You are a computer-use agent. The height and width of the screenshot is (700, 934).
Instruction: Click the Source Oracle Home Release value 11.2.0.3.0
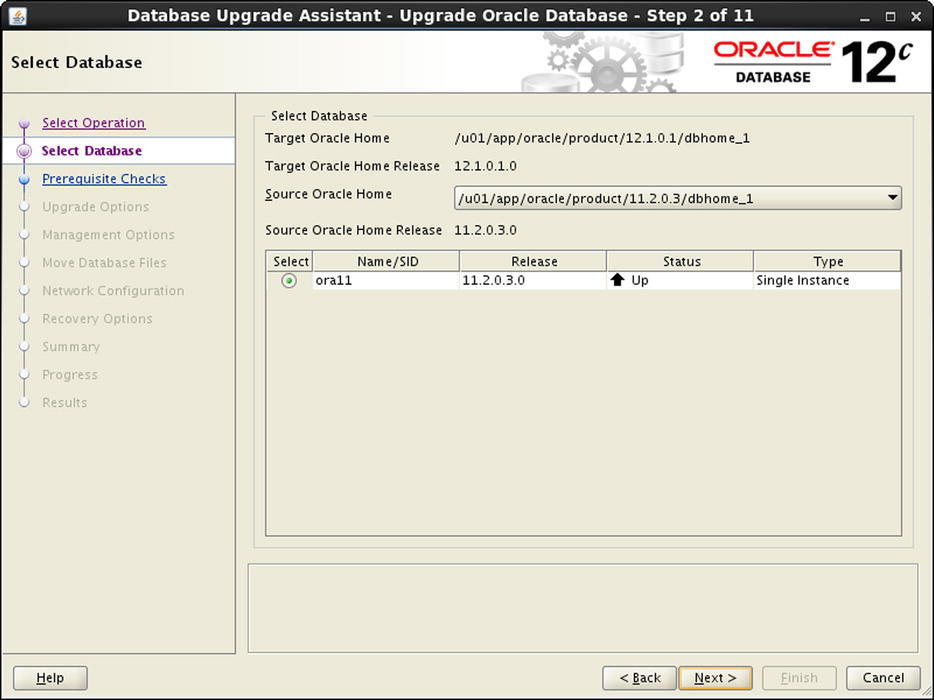click(485, 230)
